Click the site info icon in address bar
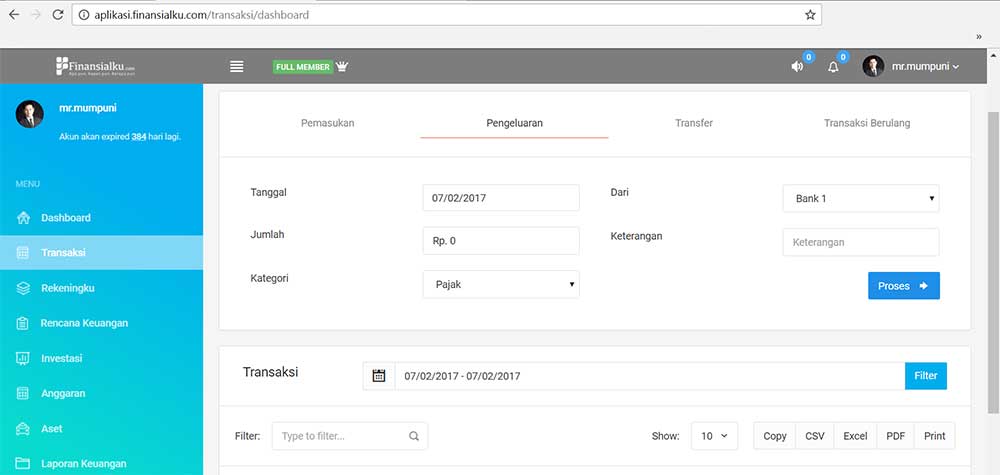 tap(84, 15)
